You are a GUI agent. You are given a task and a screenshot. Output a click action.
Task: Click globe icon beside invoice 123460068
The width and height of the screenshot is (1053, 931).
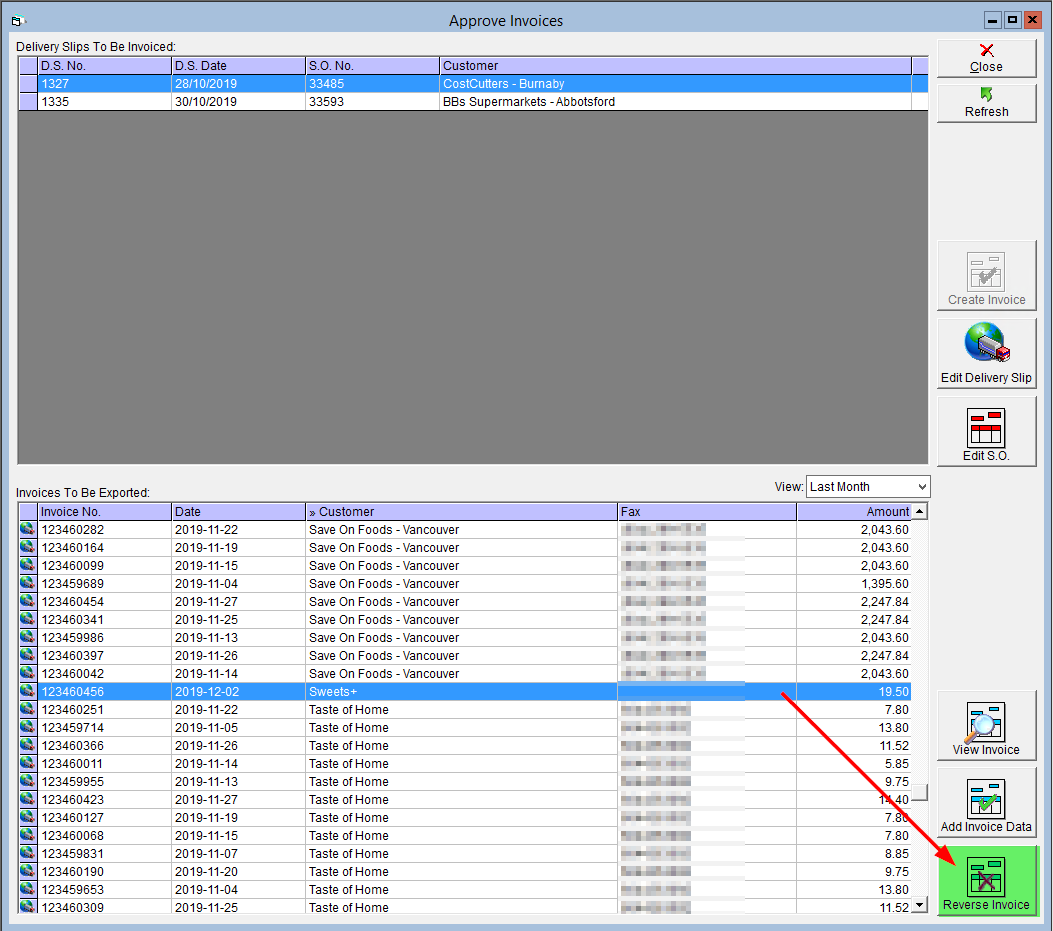[28, 836]
